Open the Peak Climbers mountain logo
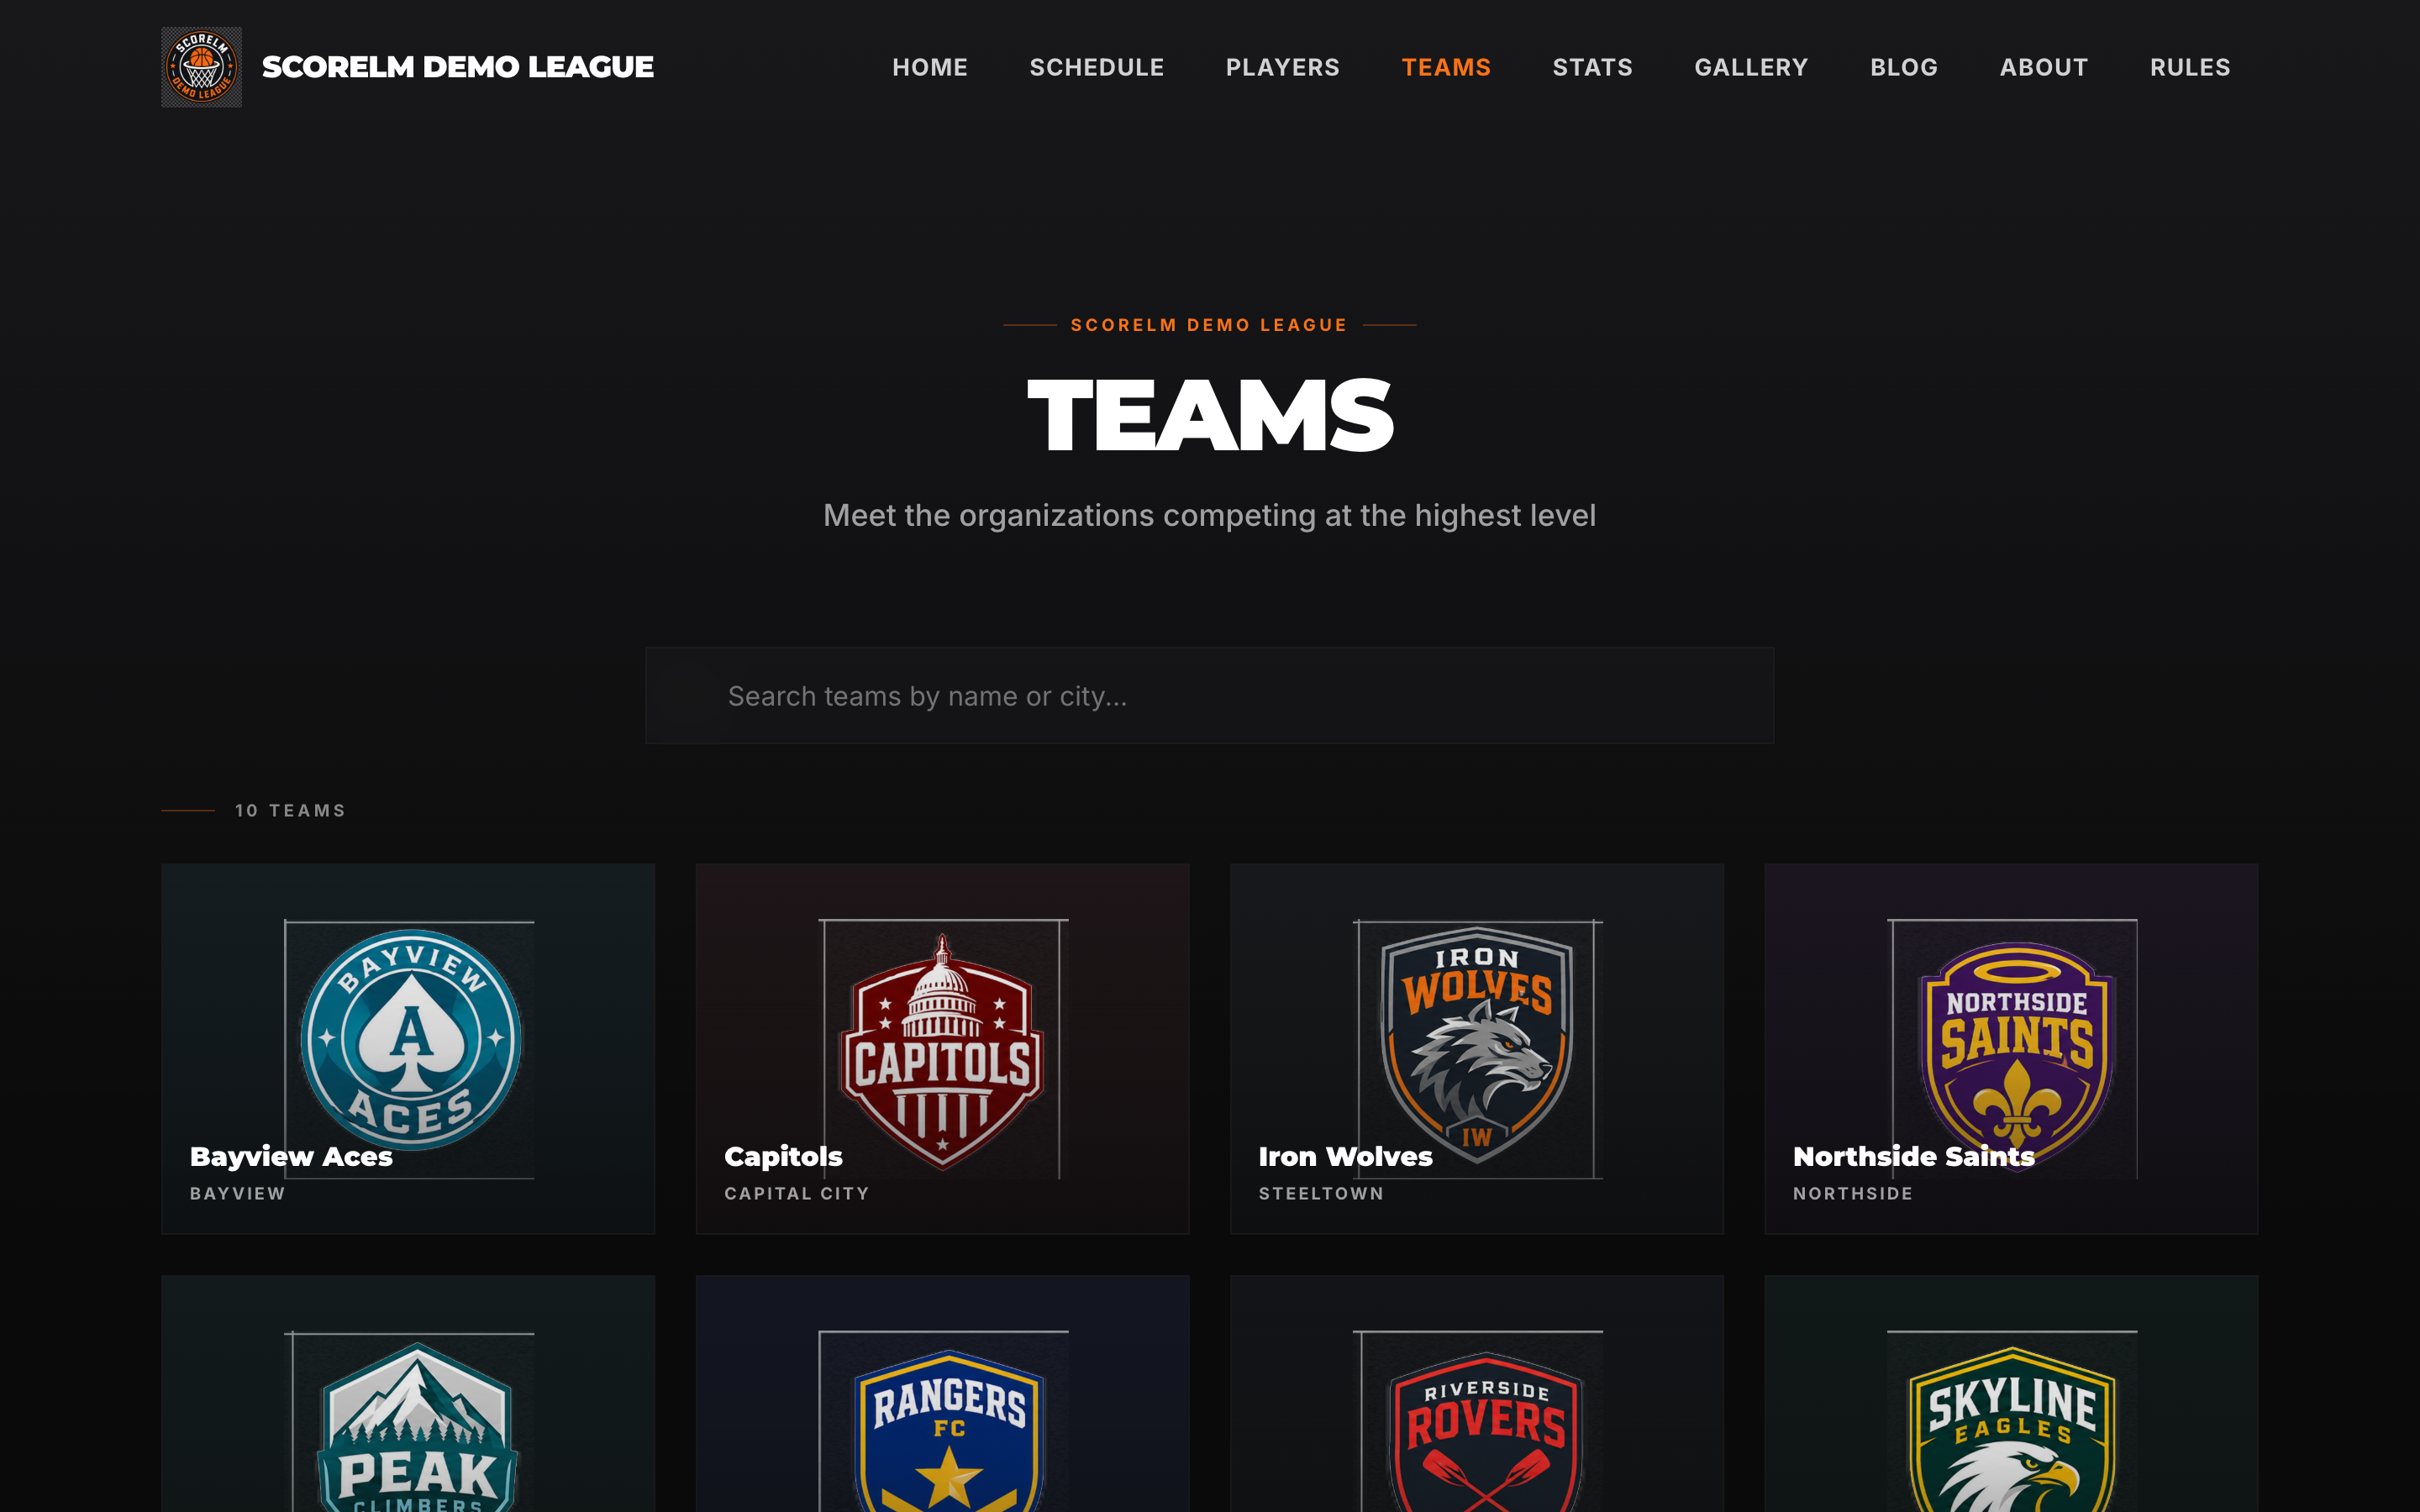This screenshot has width=2420, height=1512. coord(416,1426)
